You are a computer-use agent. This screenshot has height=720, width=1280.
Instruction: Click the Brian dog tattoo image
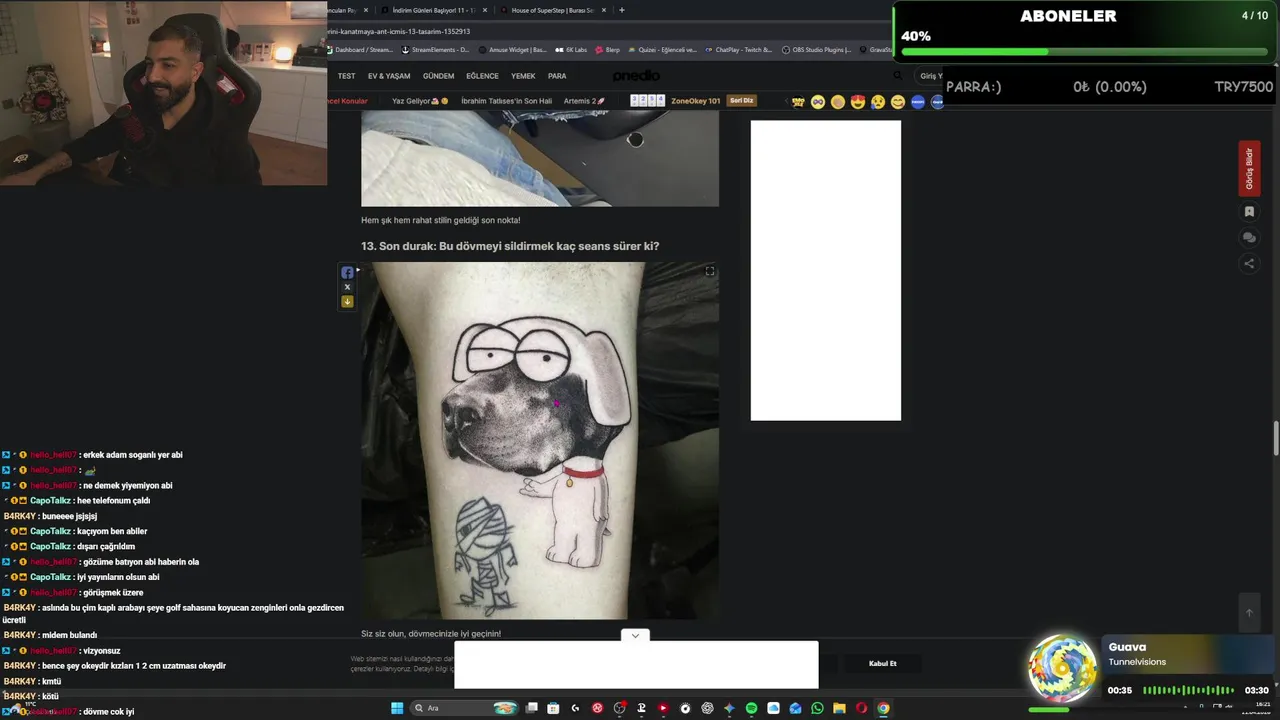click(x=540, y=440)
